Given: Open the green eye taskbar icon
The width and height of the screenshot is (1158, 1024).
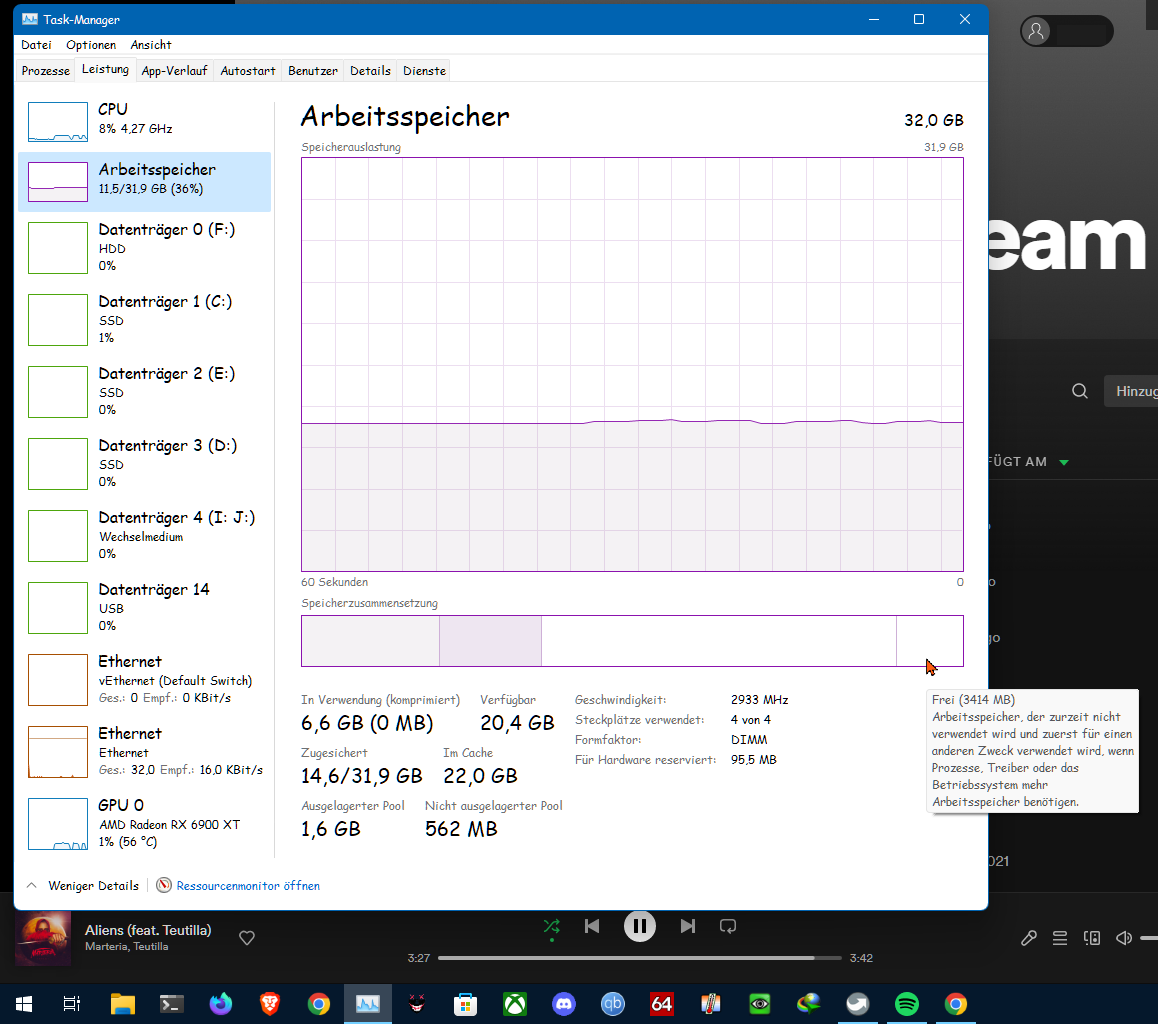Looking at the screenshot, I should click(760, 1004).
